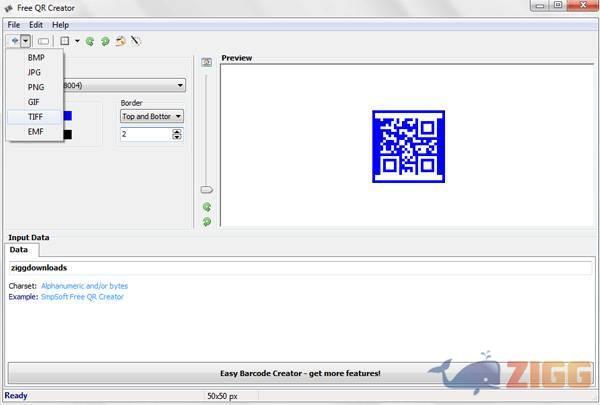Click the second green rotate icon in the toolbar
Screen dimensions: 600x405
pyautogui.click(x=104, y=41)
